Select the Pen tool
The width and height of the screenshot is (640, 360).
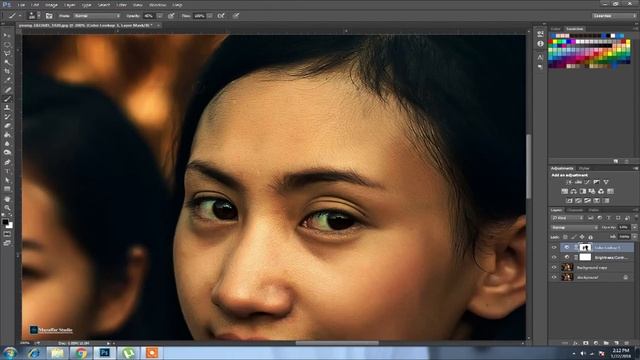7,162
